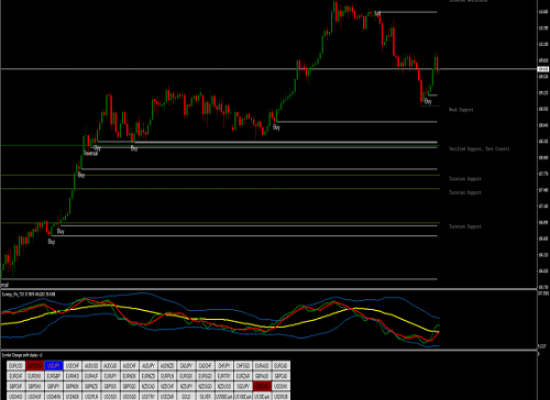This screenshot has width=550, height=400.
Task: Select current price marker on price scale
Action: click(x=543, y=69)
